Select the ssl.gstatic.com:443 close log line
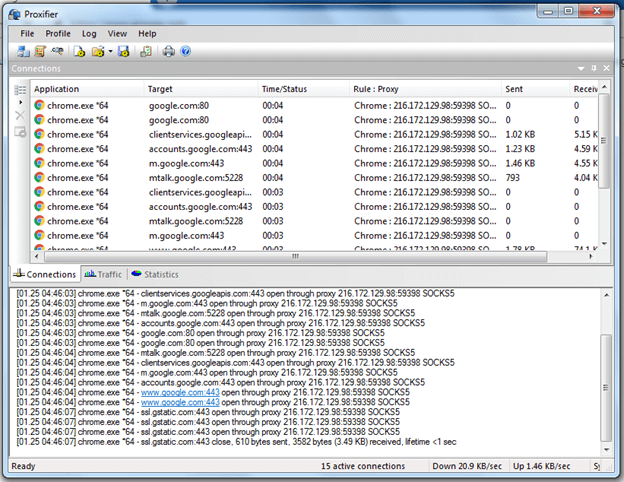Image resolution: width=624 pixels, height=482 pixels. point(236,442)
